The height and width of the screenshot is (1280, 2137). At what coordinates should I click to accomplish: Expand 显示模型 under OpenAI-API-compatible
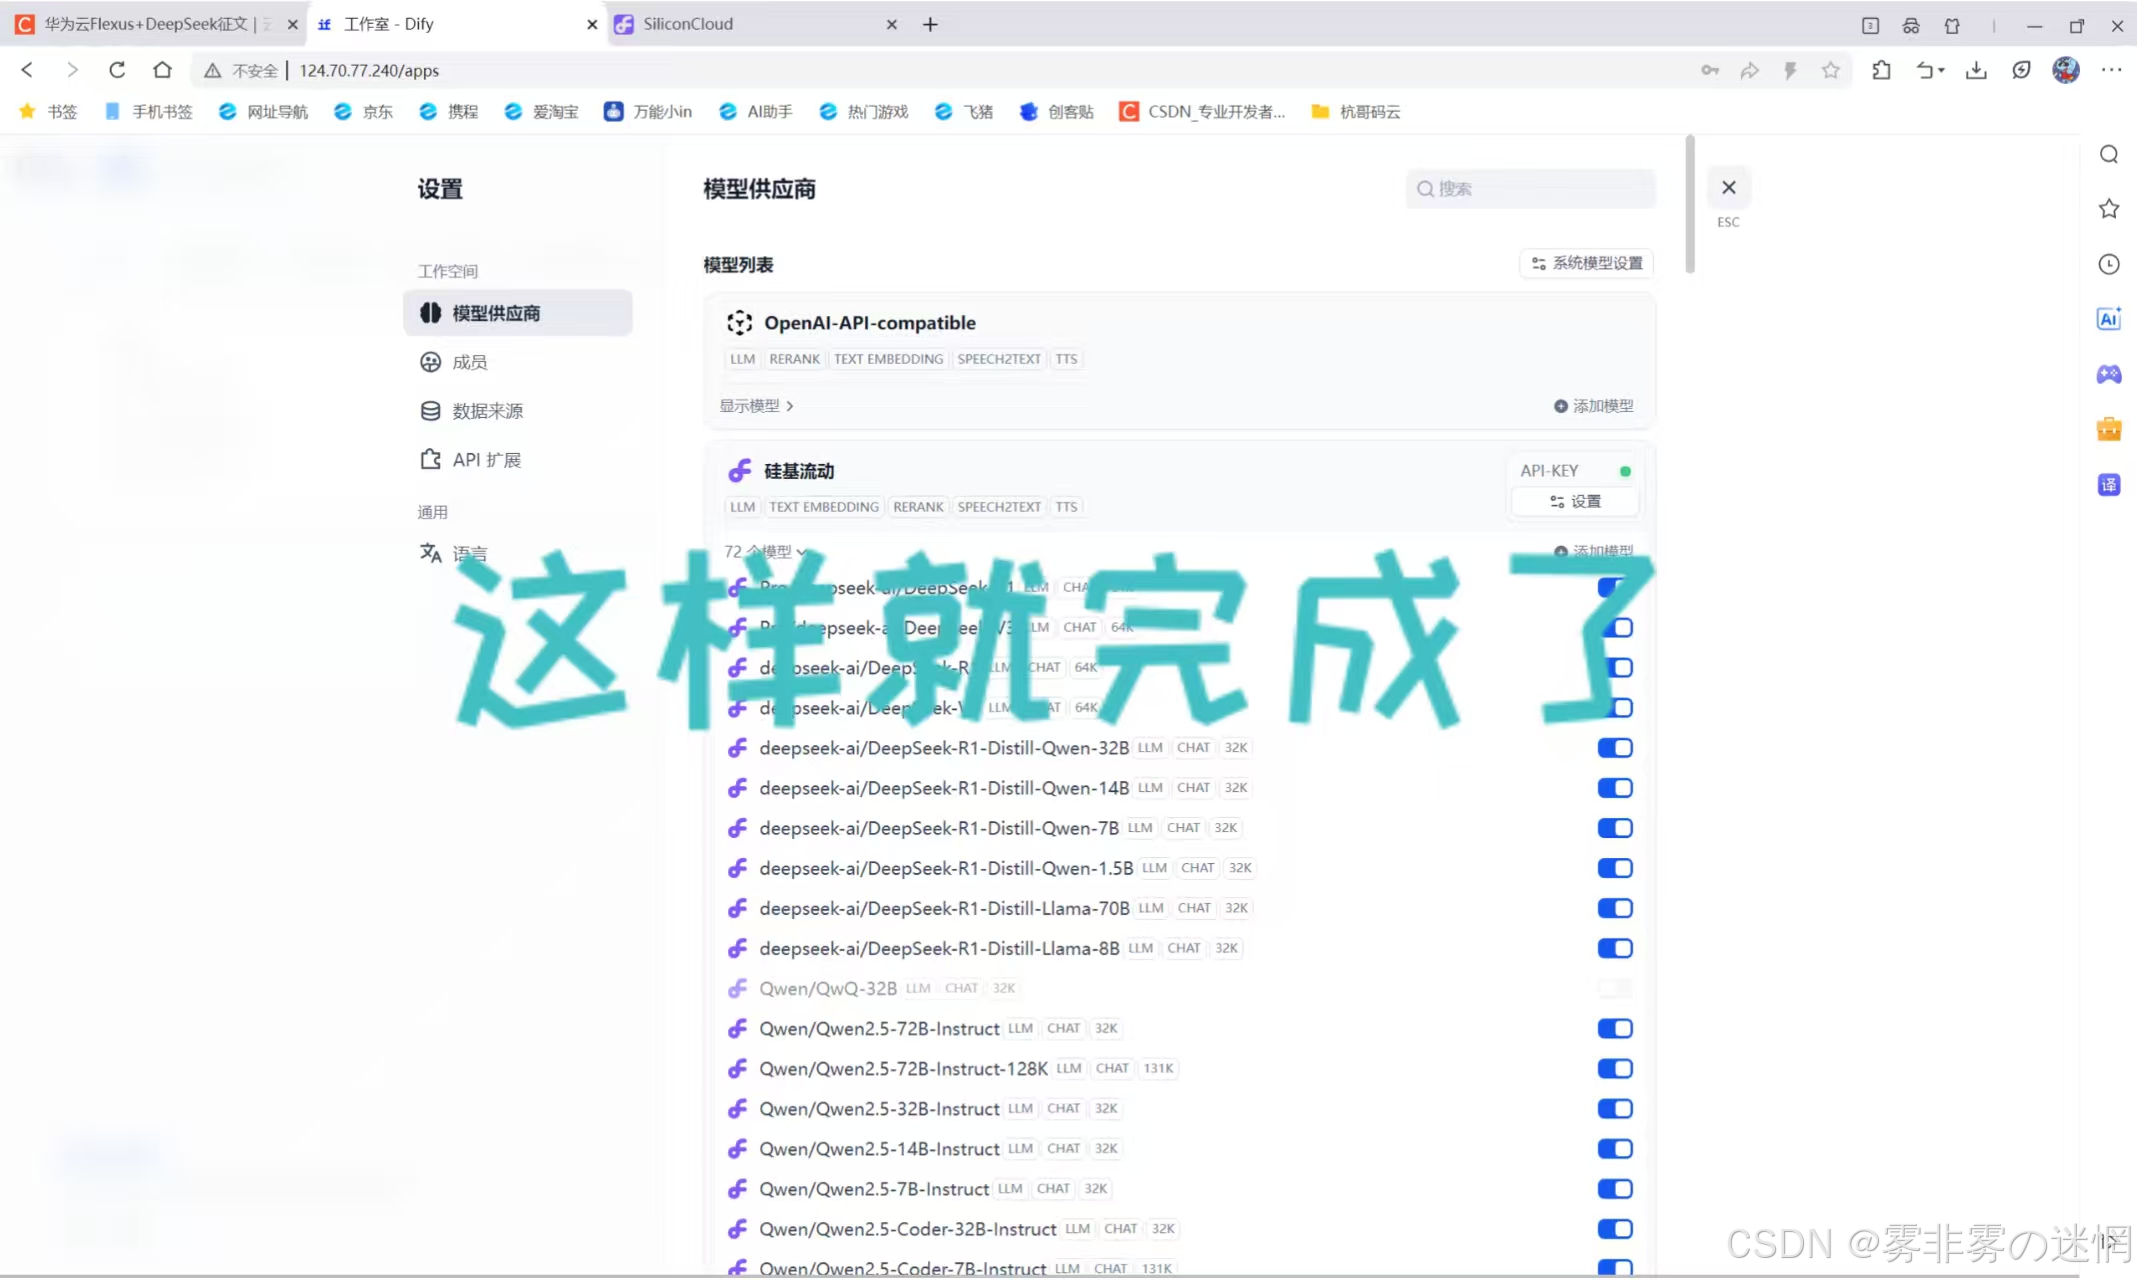coord(757,405)
